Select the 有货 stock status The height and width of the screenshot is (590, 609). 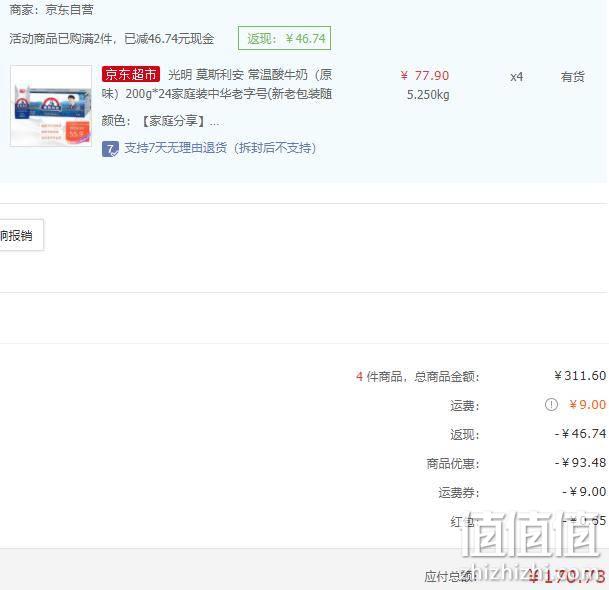(x=572, y=77)
